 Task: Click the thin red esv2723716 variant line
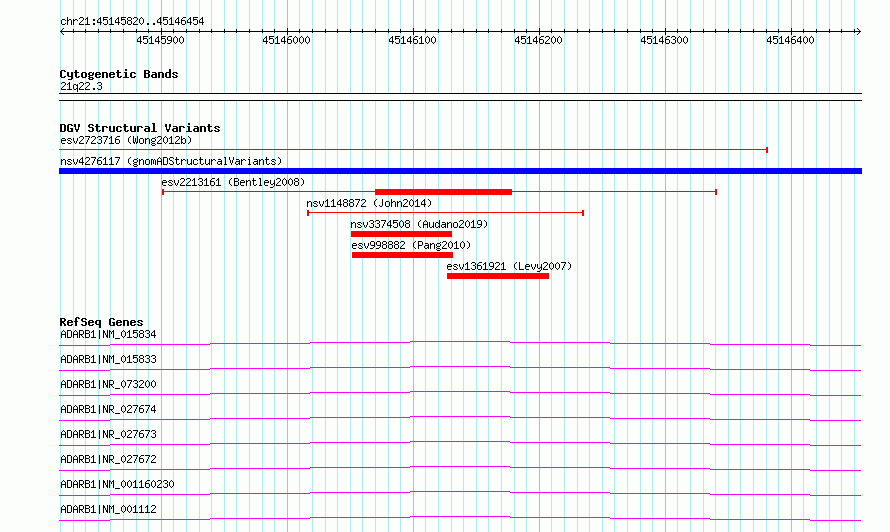click(413, 150)
